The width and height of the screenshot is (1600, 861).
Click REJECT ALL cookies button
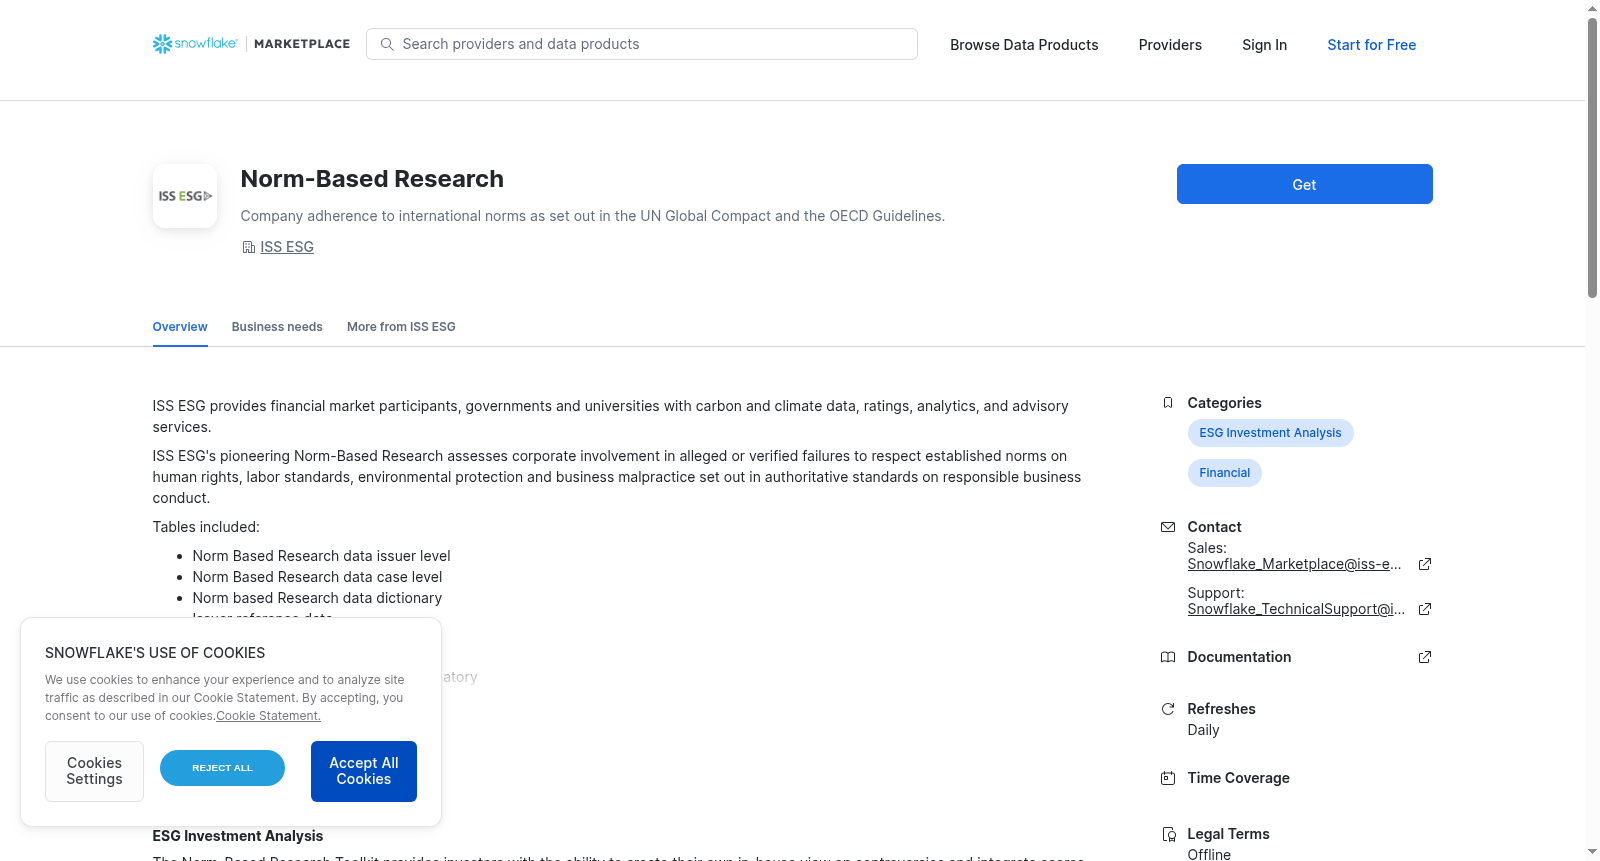pos(222,768)
